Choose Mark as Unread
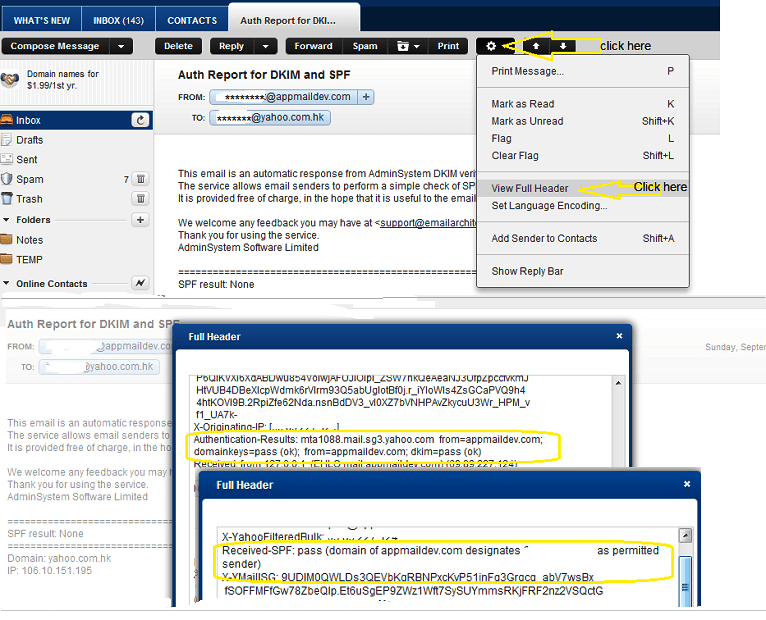The image size is (766, 620). coord(582,121)
